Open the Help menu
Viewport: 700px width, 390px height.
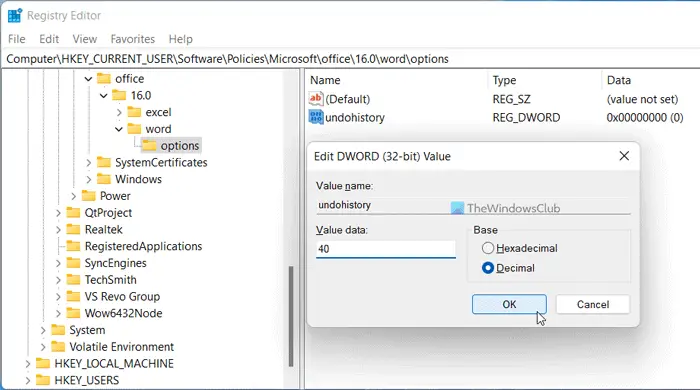(x=180, y=39)
